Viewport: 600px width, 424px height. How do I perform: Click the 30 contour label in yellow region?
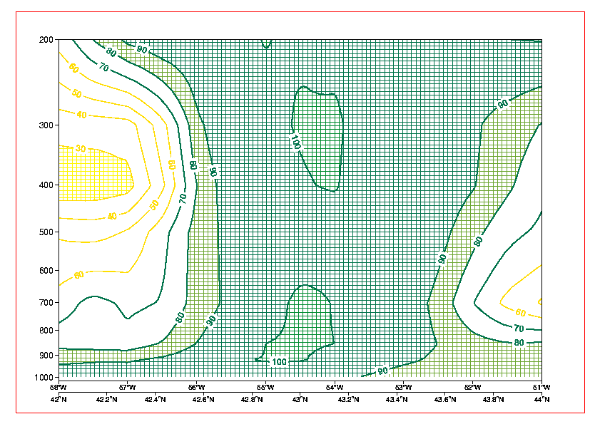82,149
